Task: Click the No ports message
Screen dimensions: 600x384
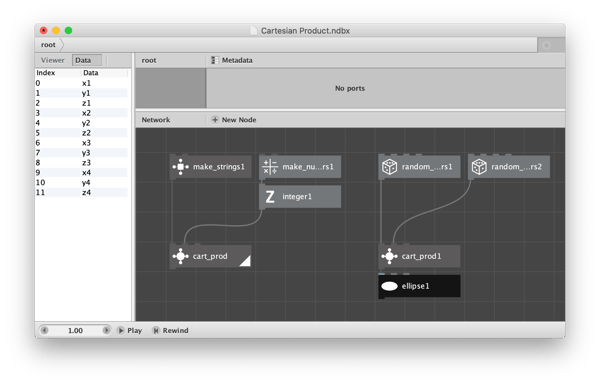Action: [350, 88]
